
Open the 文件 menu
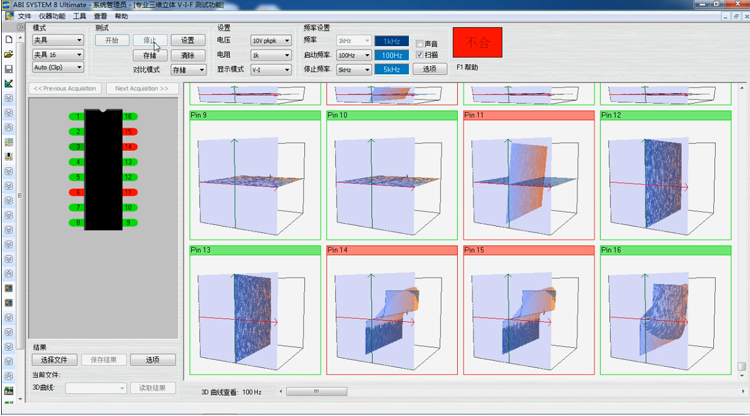[25, 17]
